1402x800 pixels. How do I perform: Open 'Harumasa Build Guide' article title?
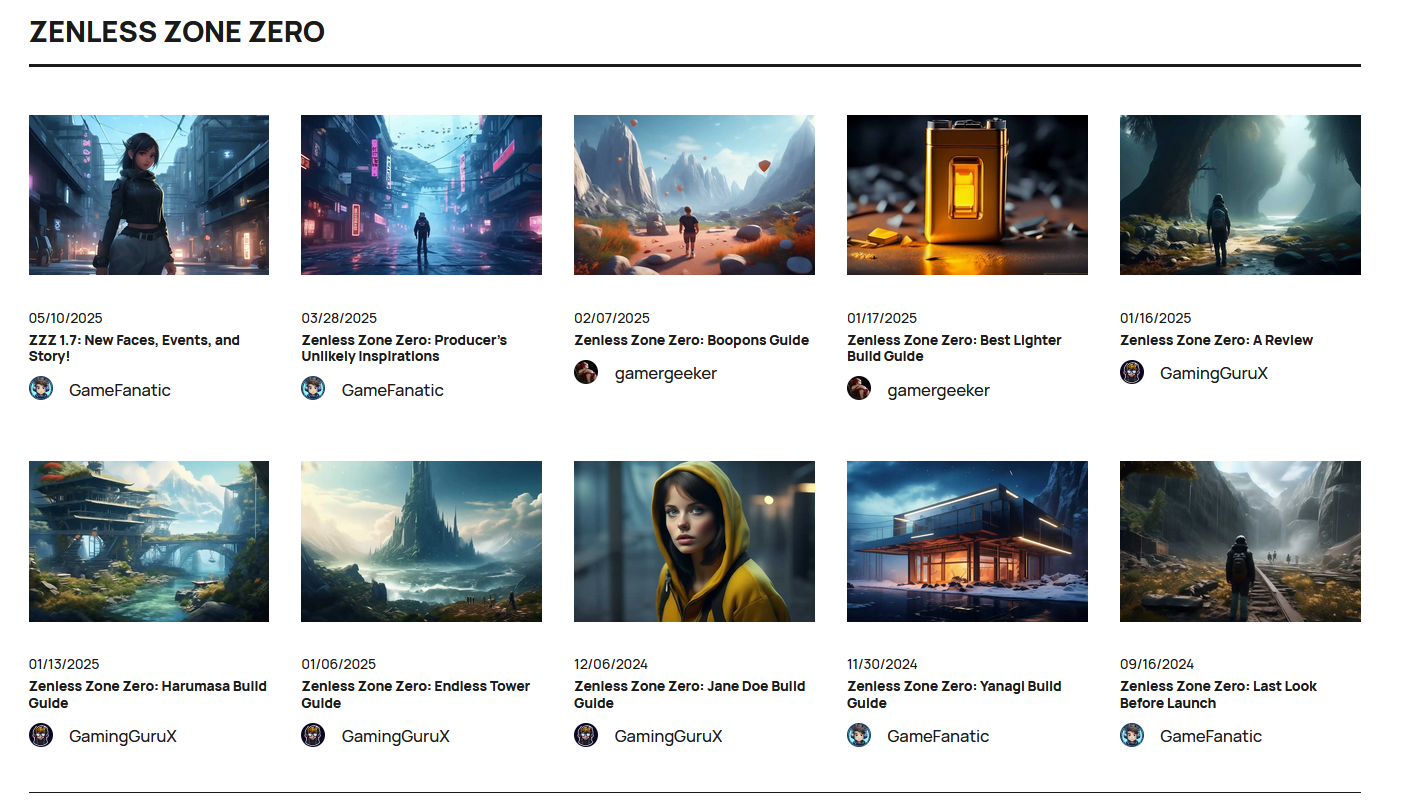[148, 694]
